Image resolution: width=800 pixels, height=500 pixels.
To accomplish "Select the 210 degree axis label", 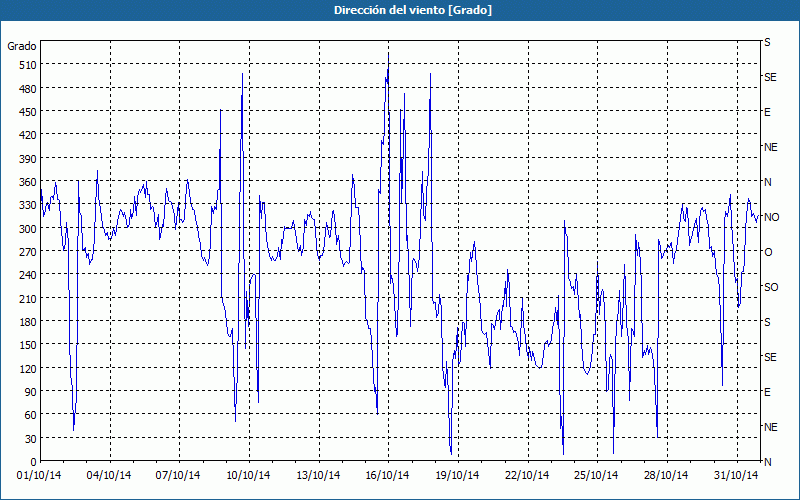I will click(x=28, y=298).
